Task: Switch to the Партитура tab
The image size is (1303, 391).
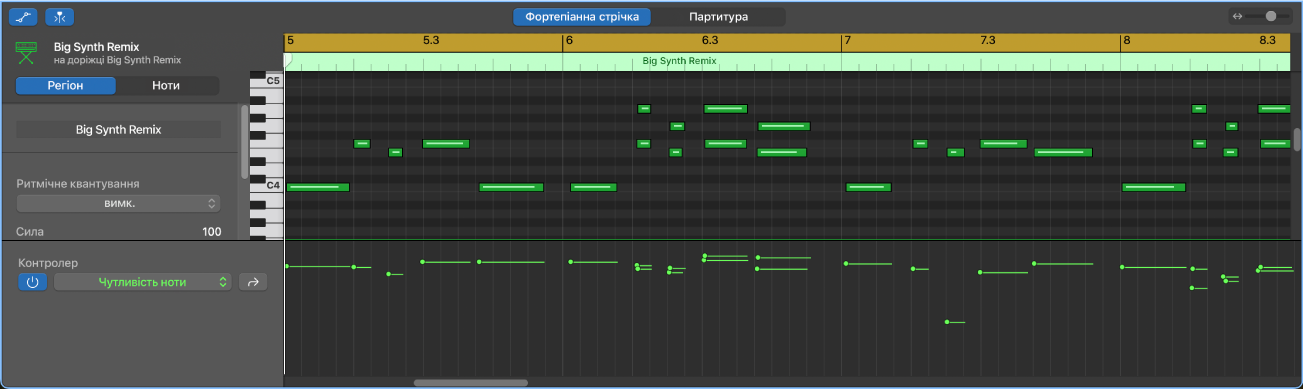Action: tap(718, 17)
